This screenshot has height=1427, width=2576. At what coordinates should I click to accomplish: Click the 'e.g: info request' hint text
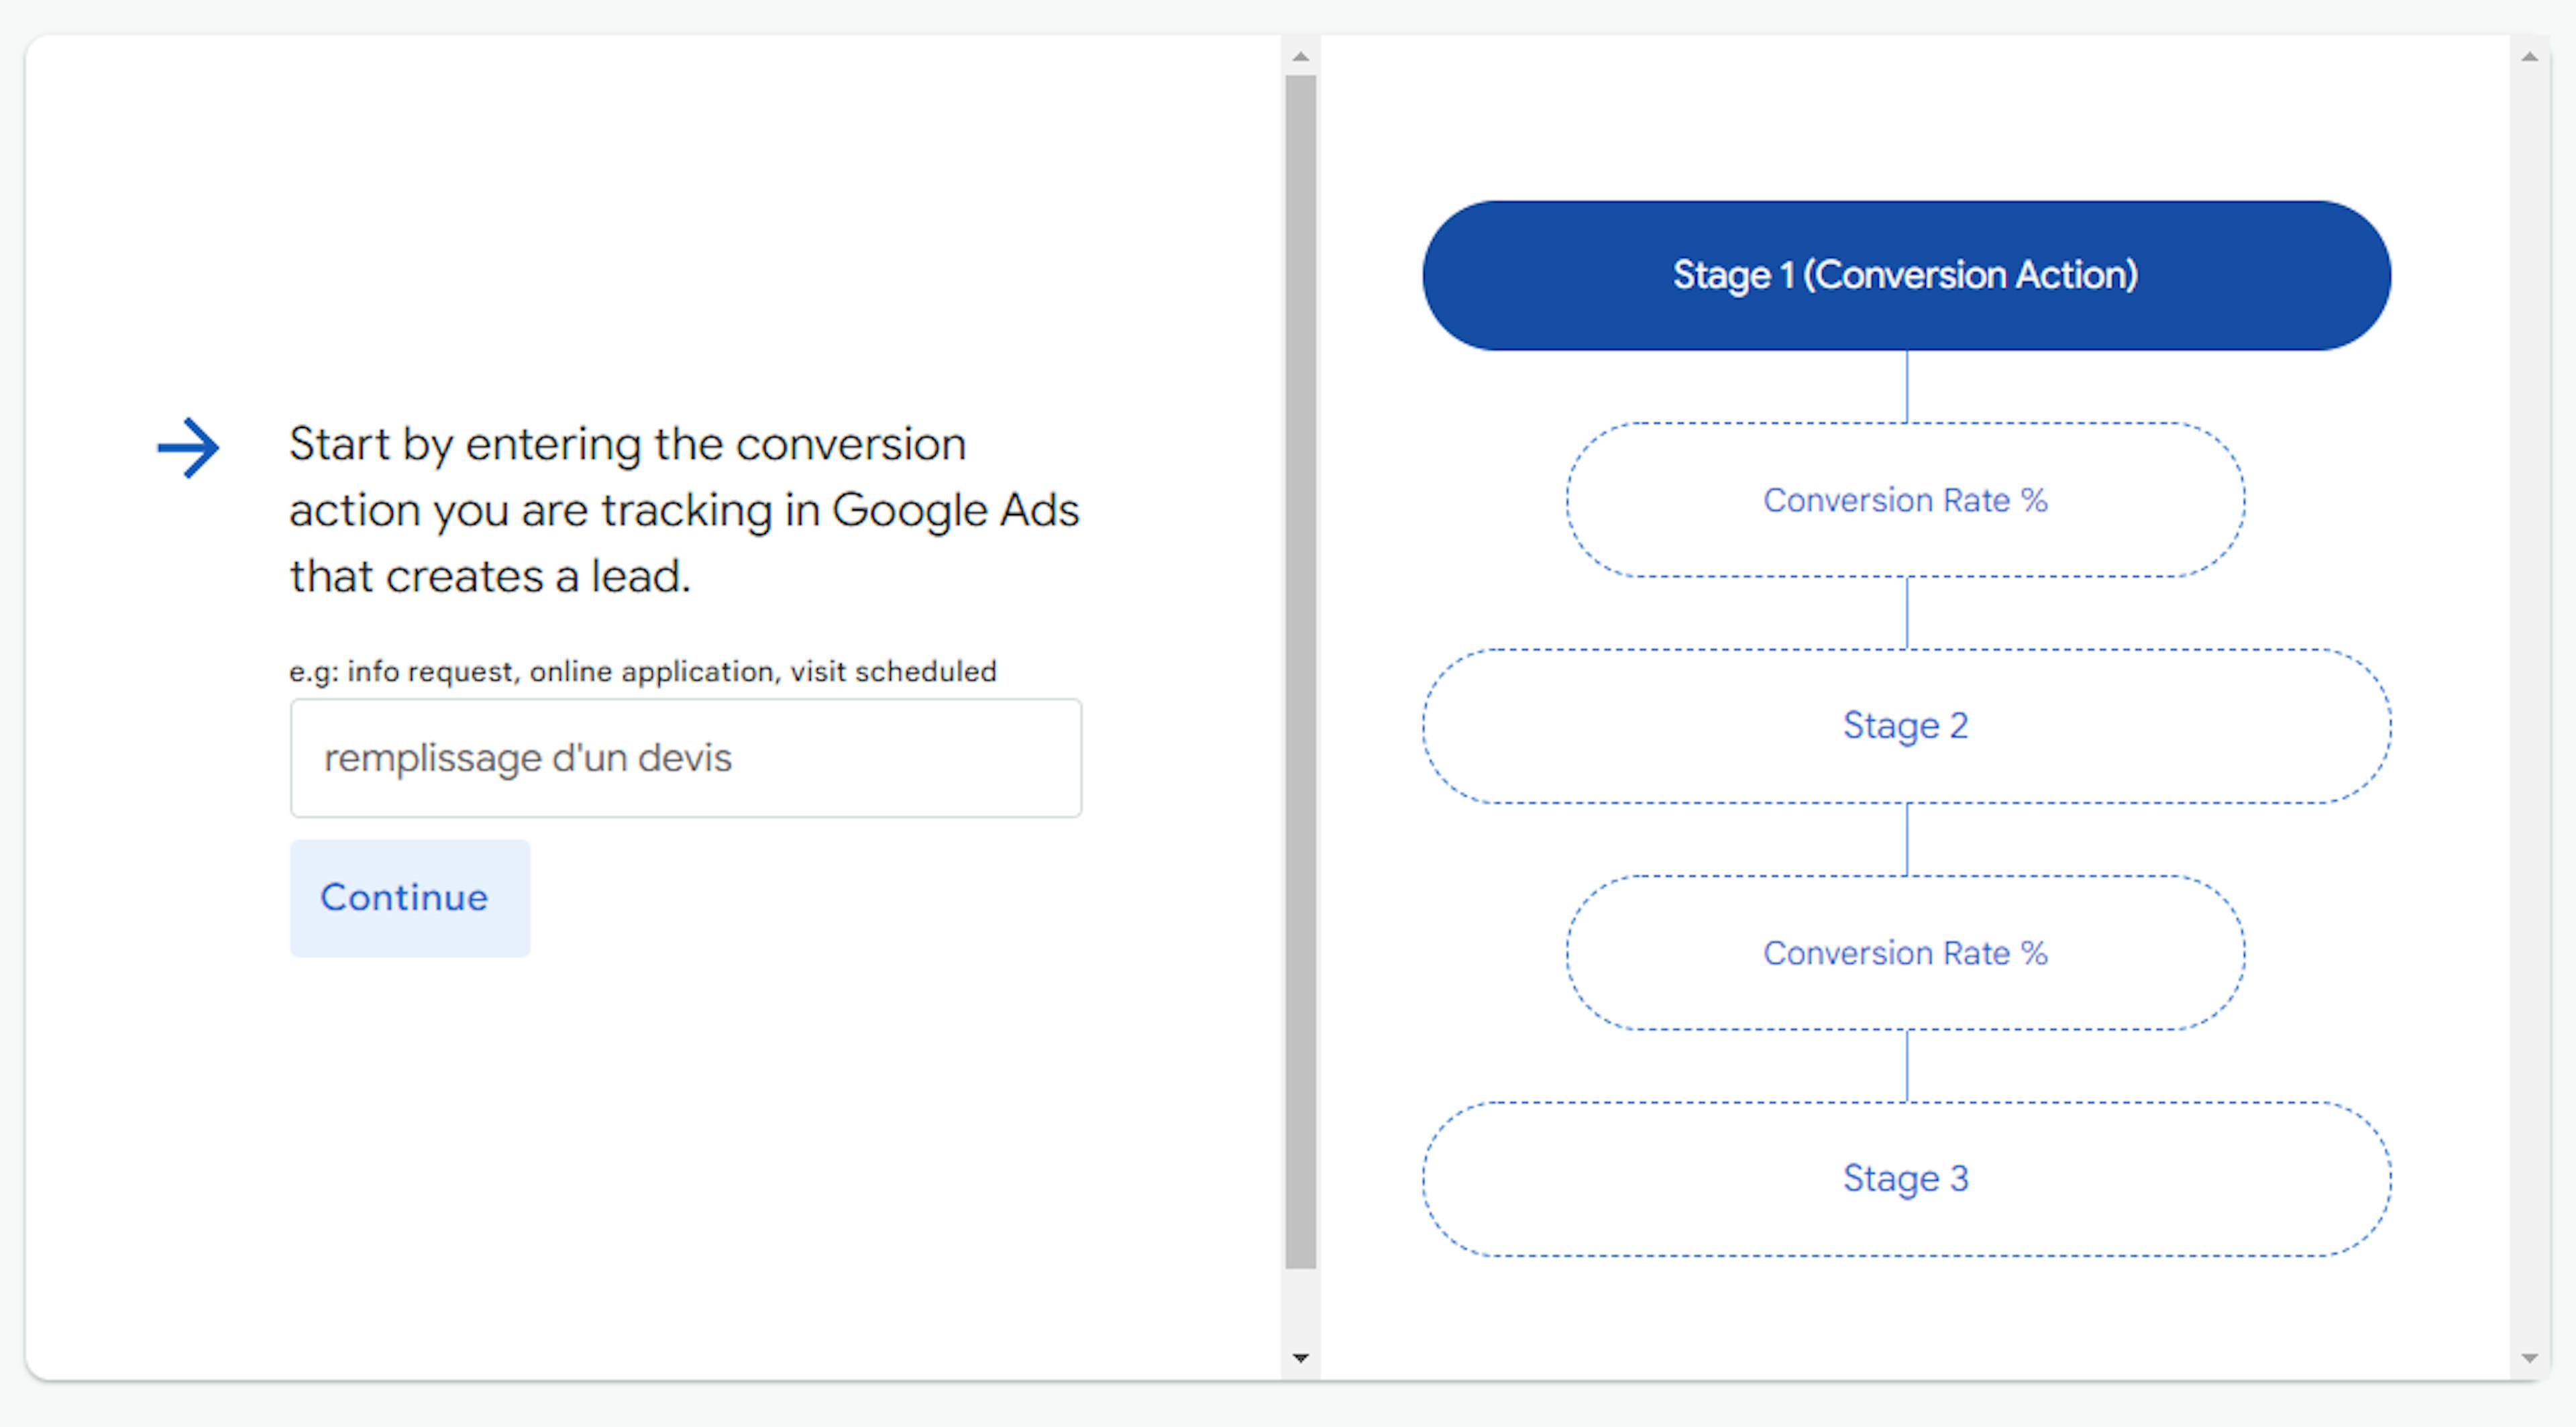point(642,671)
